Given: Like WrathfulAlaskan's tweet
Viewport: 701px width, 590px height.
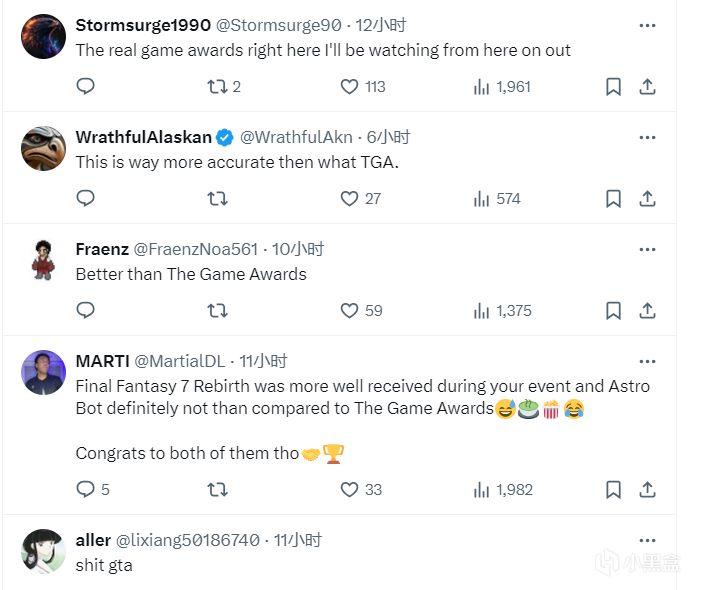Looking at the screenshot, I should pos(349,199).
